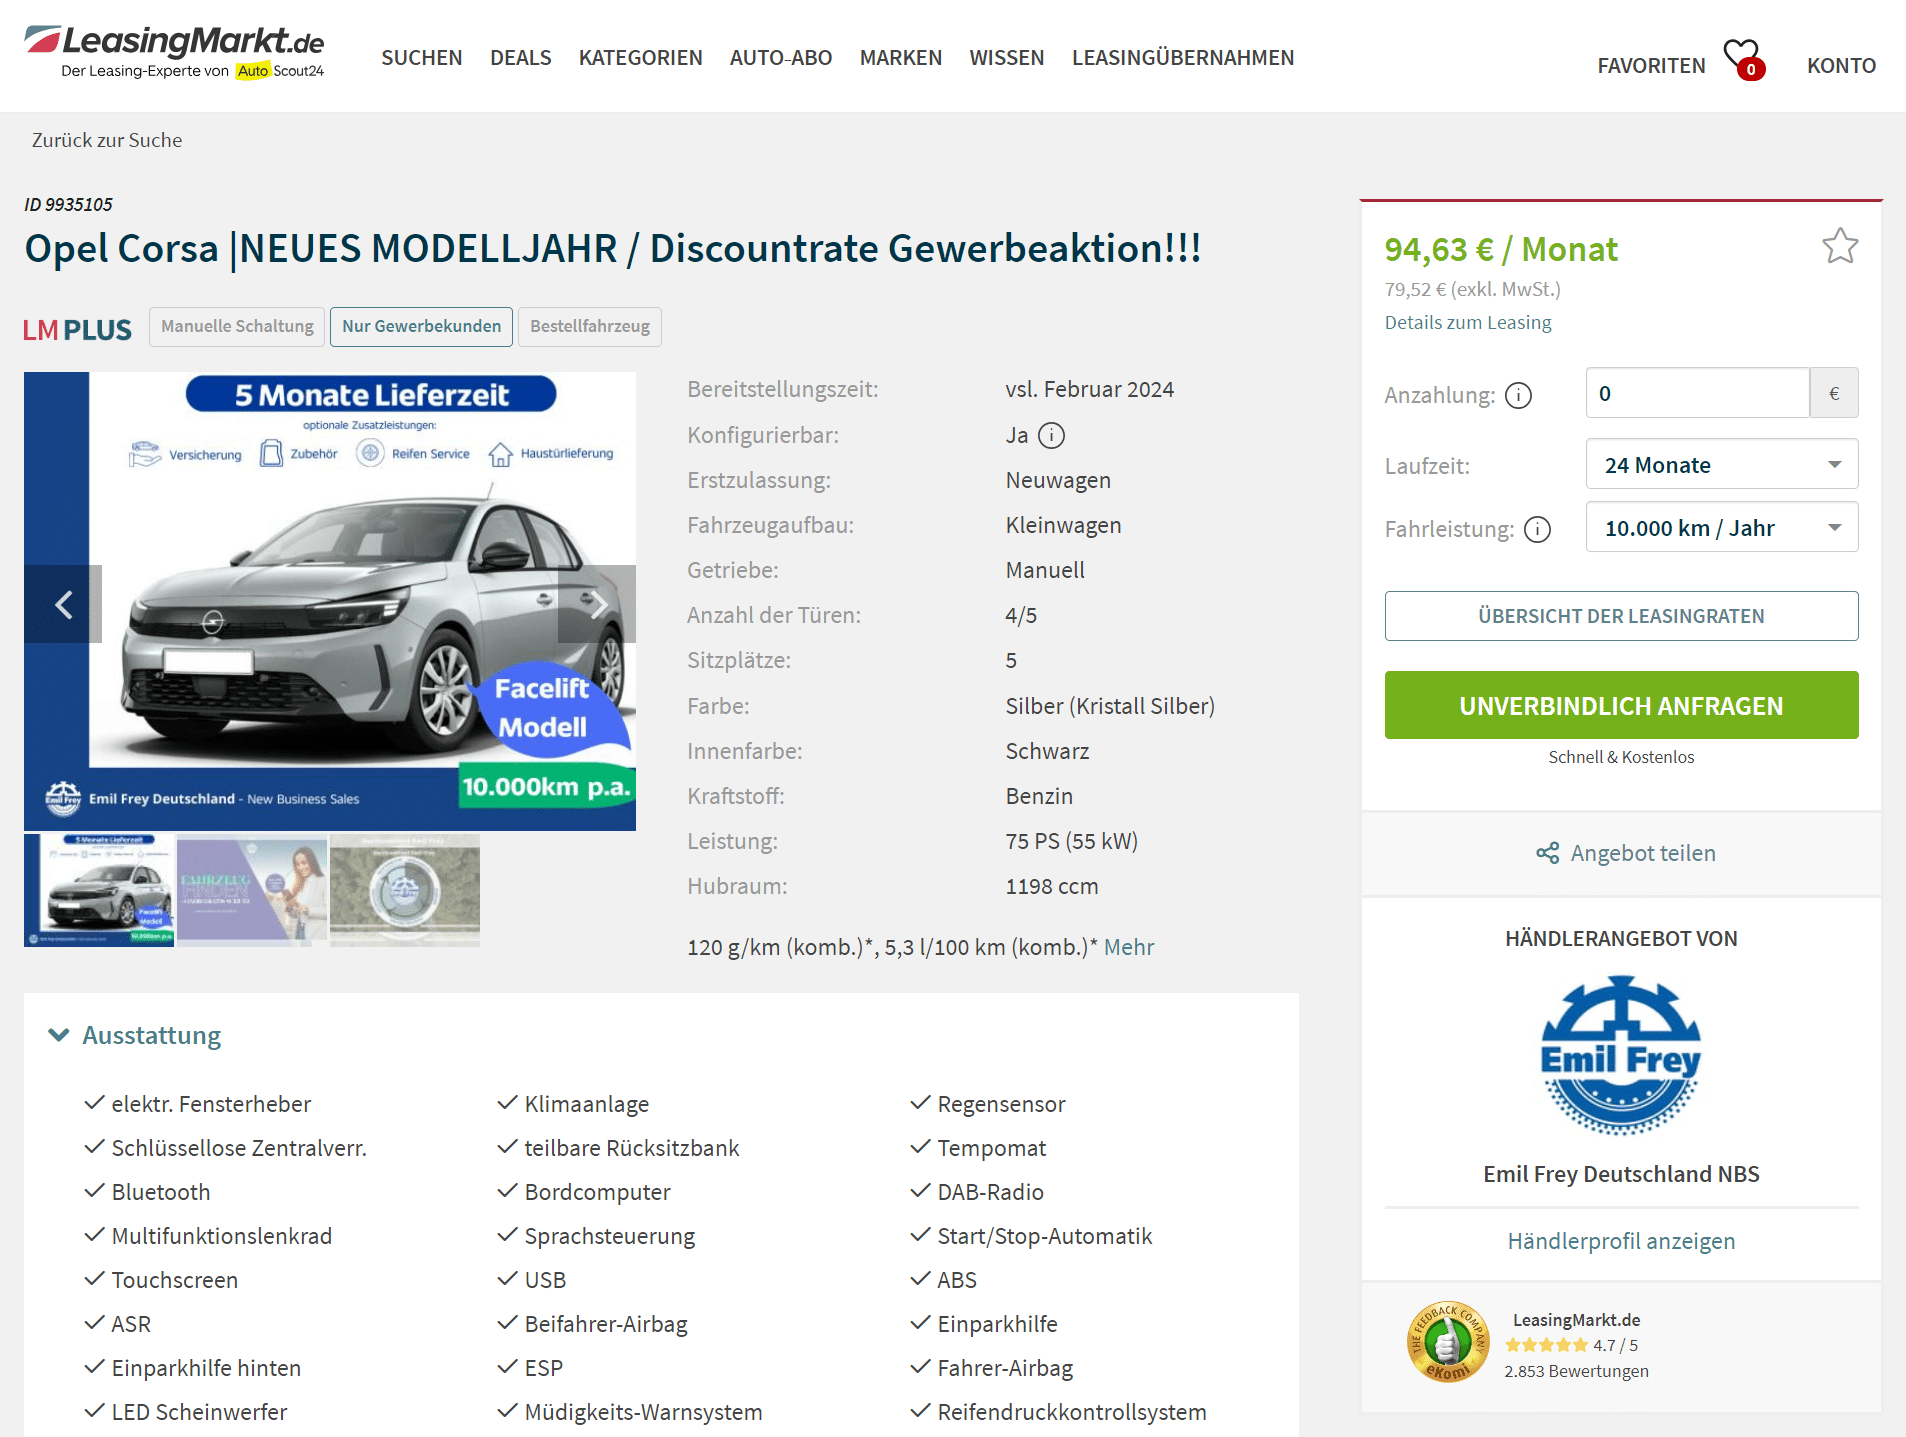Click the eKomi feedback seal badge
Screen dimensions: 1906x1437
pyautogui.click(x=1447, y=1342)
